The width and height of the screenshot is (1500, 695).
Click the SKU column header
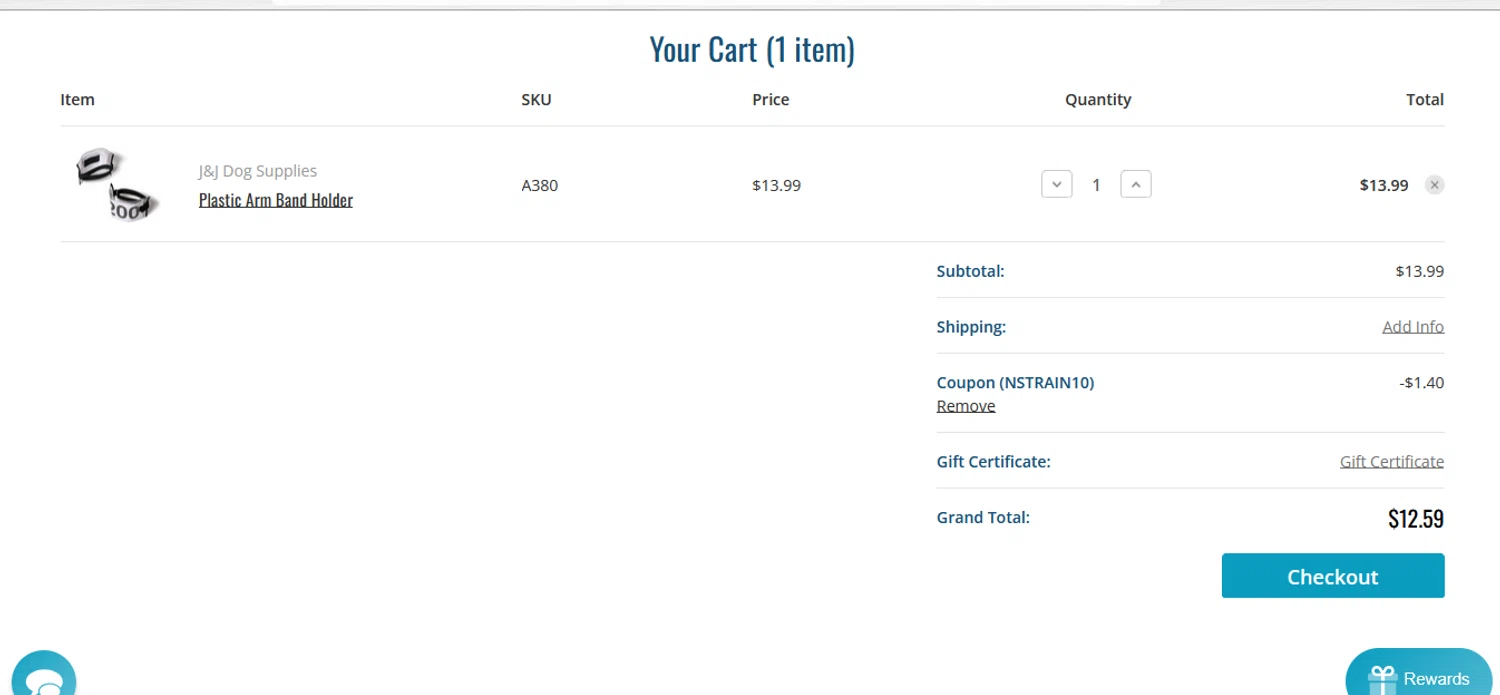point(536,99)
